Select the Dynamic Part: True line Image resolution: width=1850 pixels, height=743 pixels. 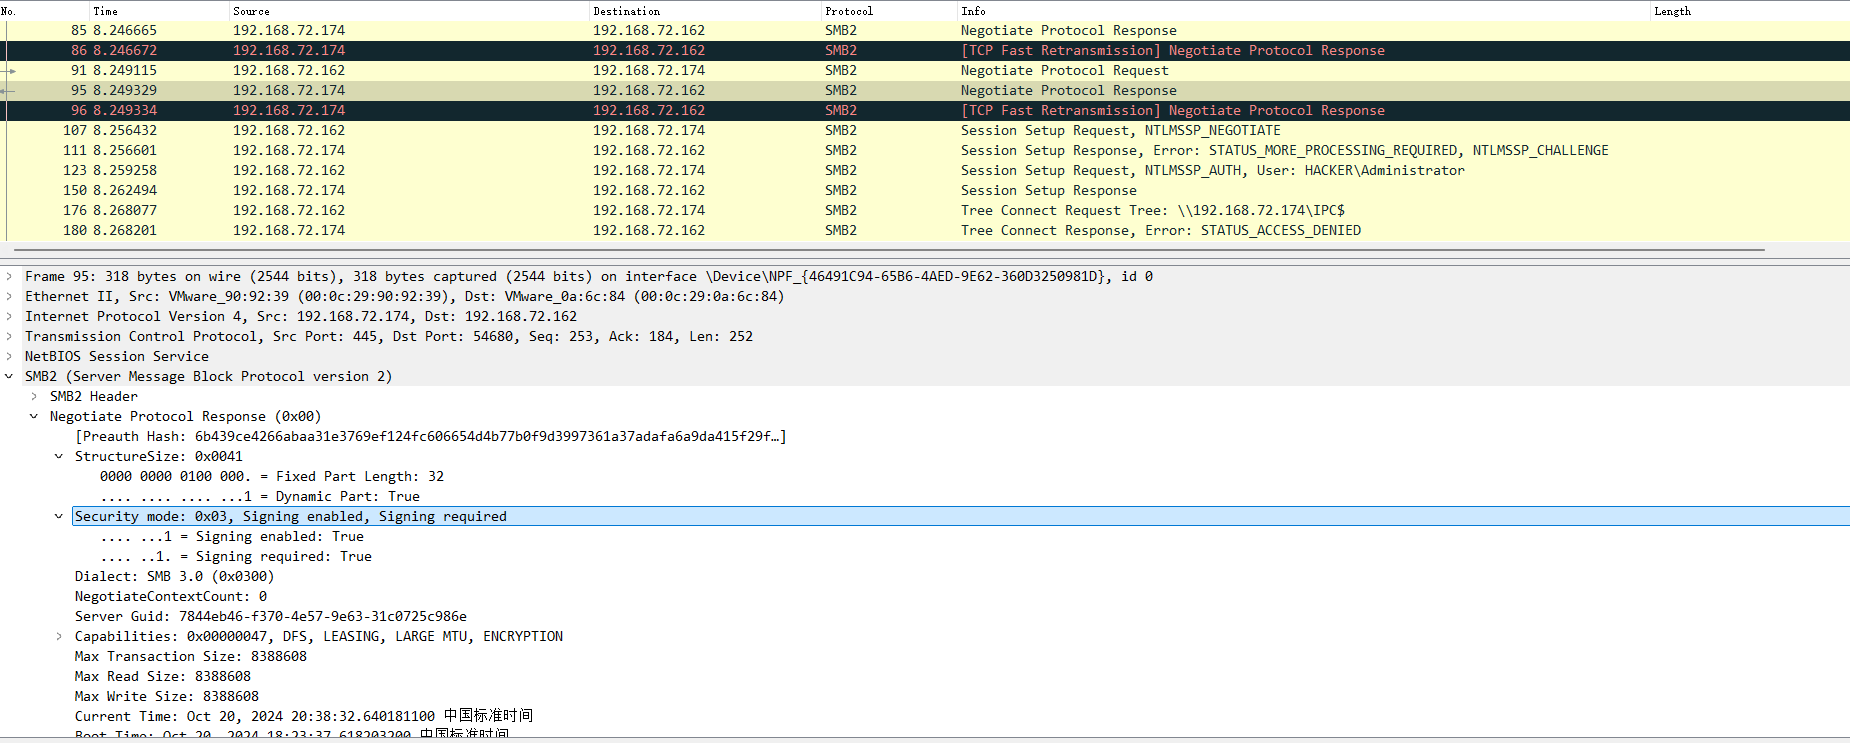pos(260,497)
